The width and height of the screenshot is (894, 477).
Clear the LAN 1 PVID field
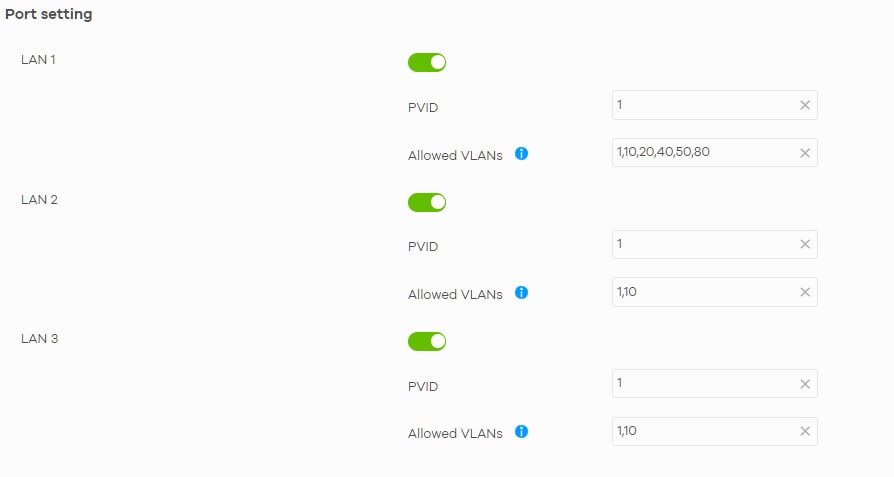805,105
